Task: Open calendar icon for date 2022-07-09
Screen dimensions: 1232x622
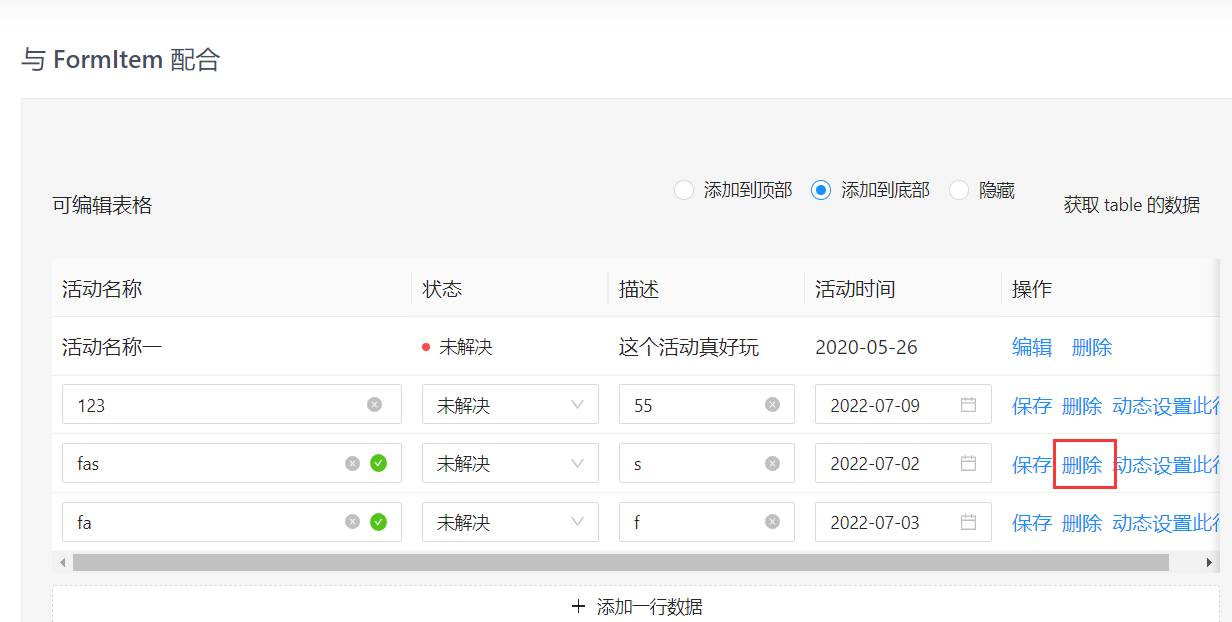Action: pos(968,405)
